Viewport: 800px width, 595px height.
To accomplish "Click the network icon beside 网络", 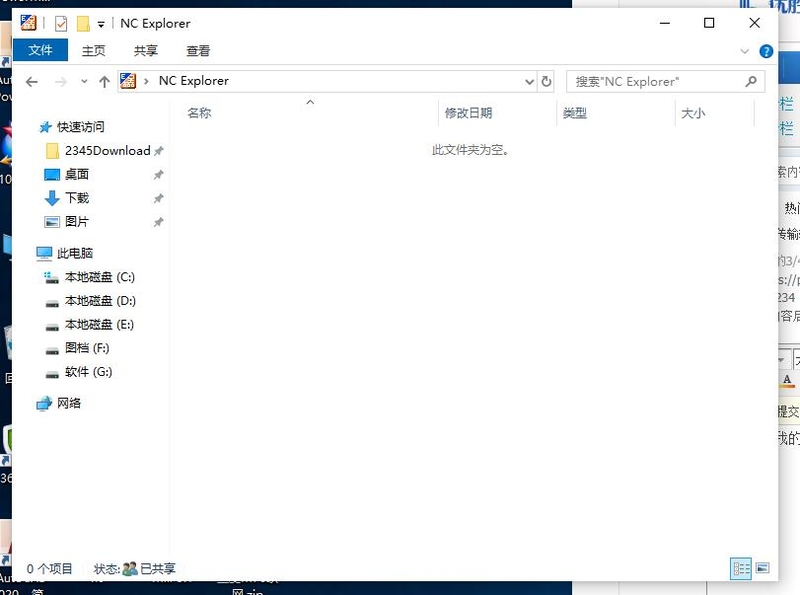I will (44, 404).
